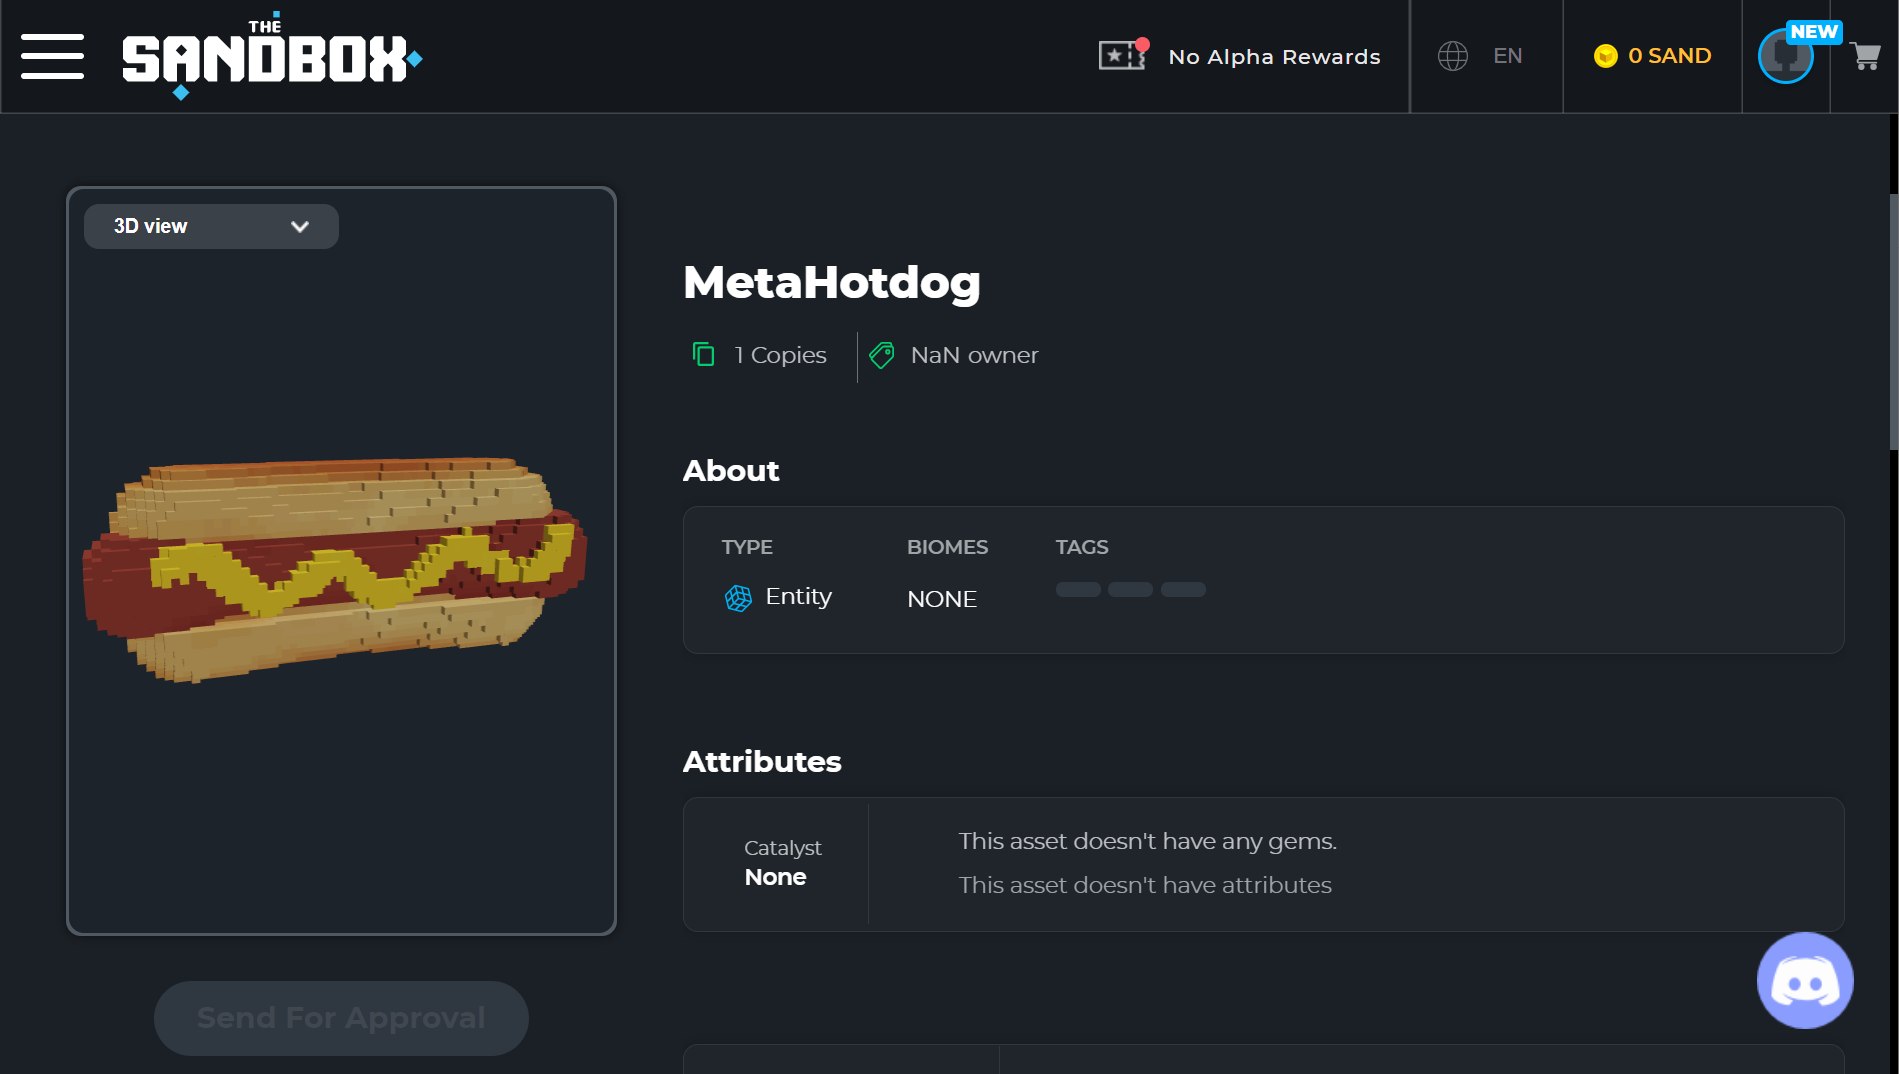Click the globe language icon

point(1453,56)
